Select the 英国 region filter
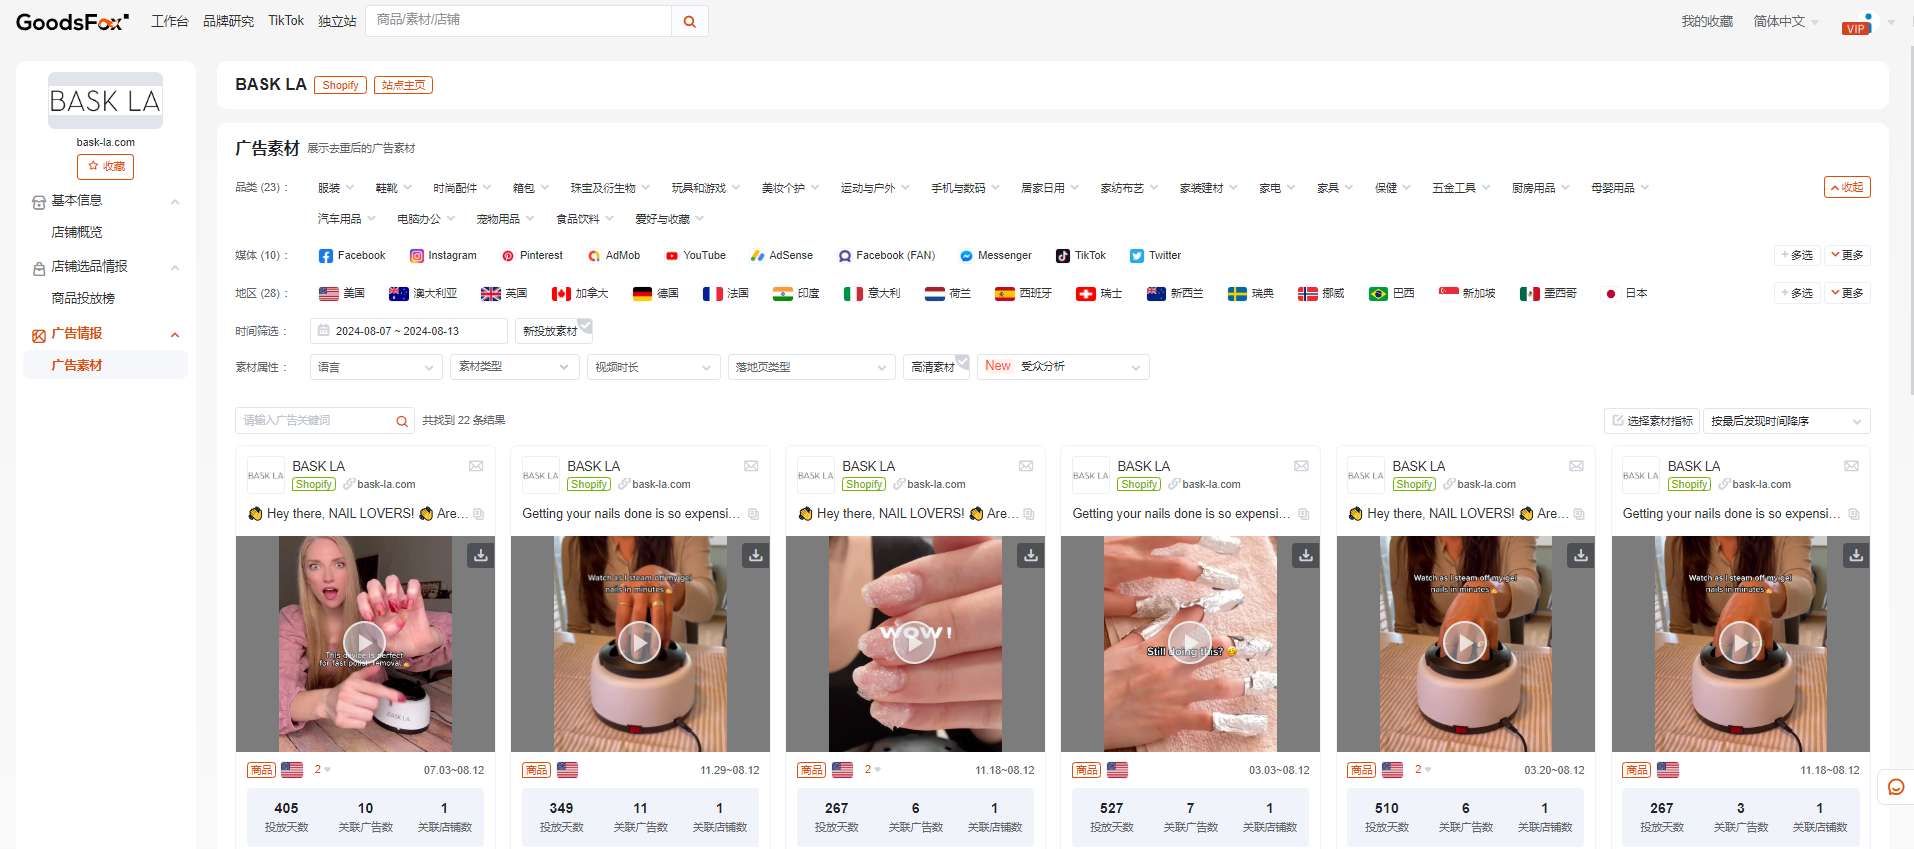1914x849 pixels. (504, 294)
